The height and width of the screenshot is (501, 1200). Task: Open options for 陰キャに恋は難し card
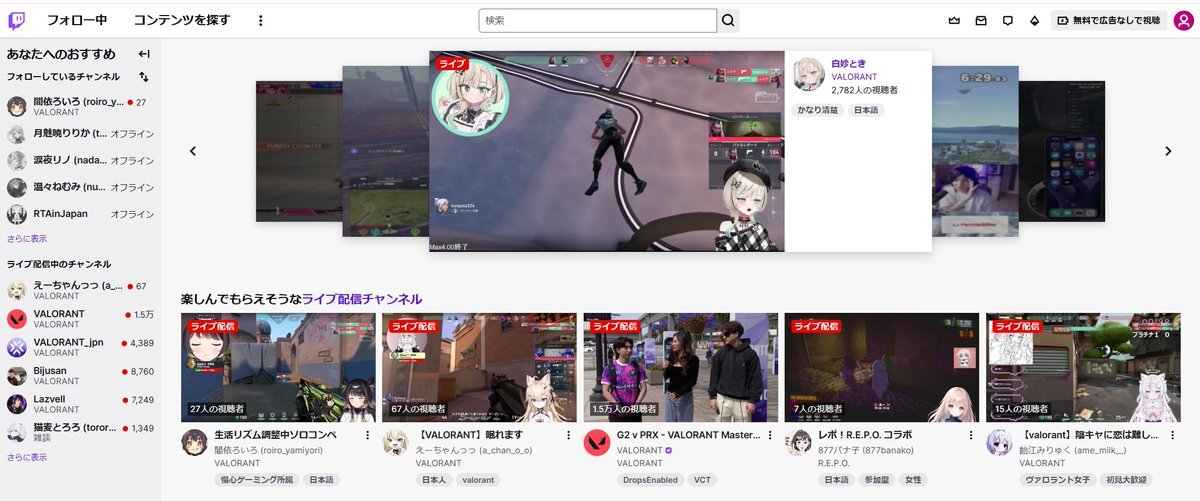point(1172,436)
